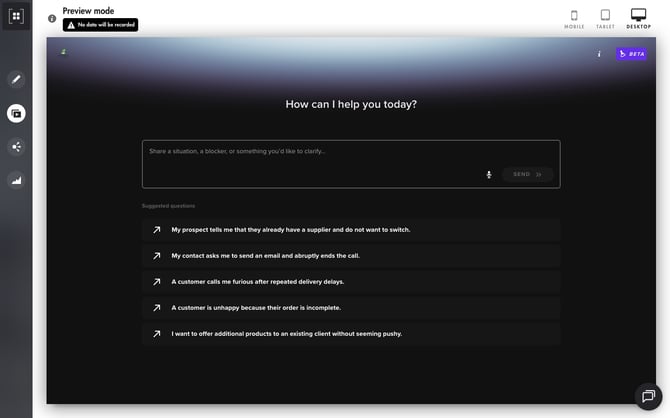Open the app logo menu in sidebar

[16, 16]
